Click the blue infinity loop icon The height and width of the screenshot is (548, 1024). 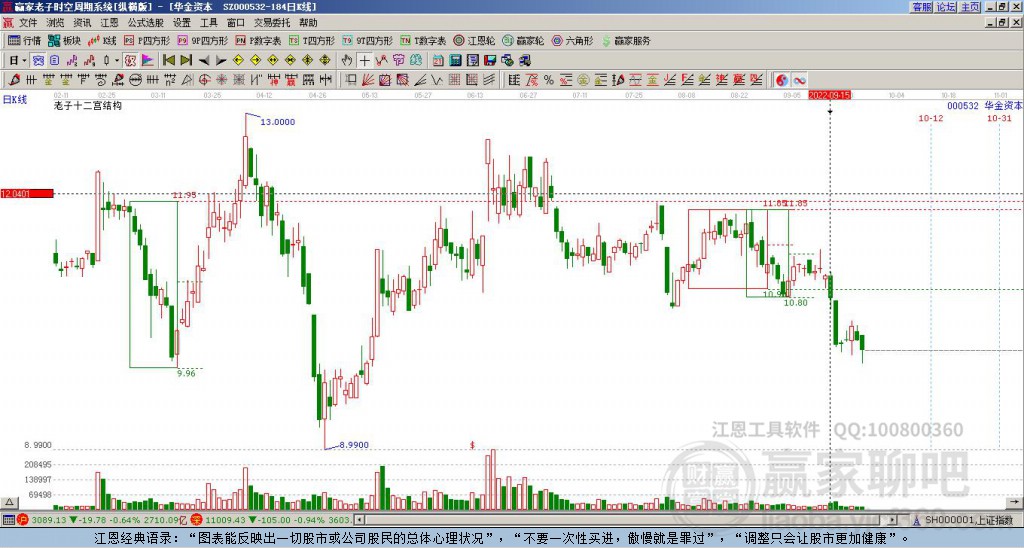coord(799,80)
